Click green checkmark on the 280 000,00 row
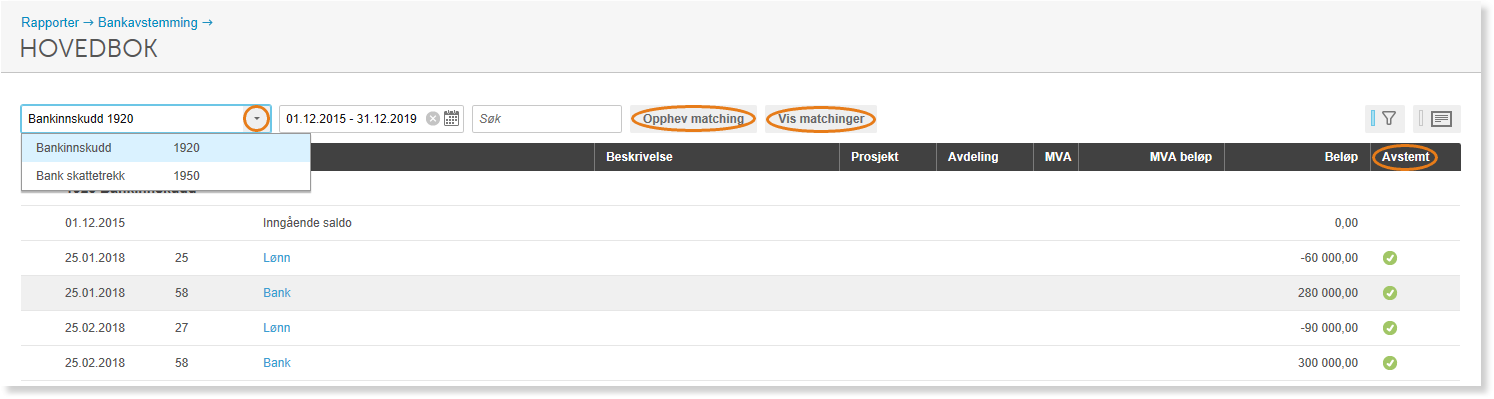Screen dimensions: 1494x399 point(1389,293)
